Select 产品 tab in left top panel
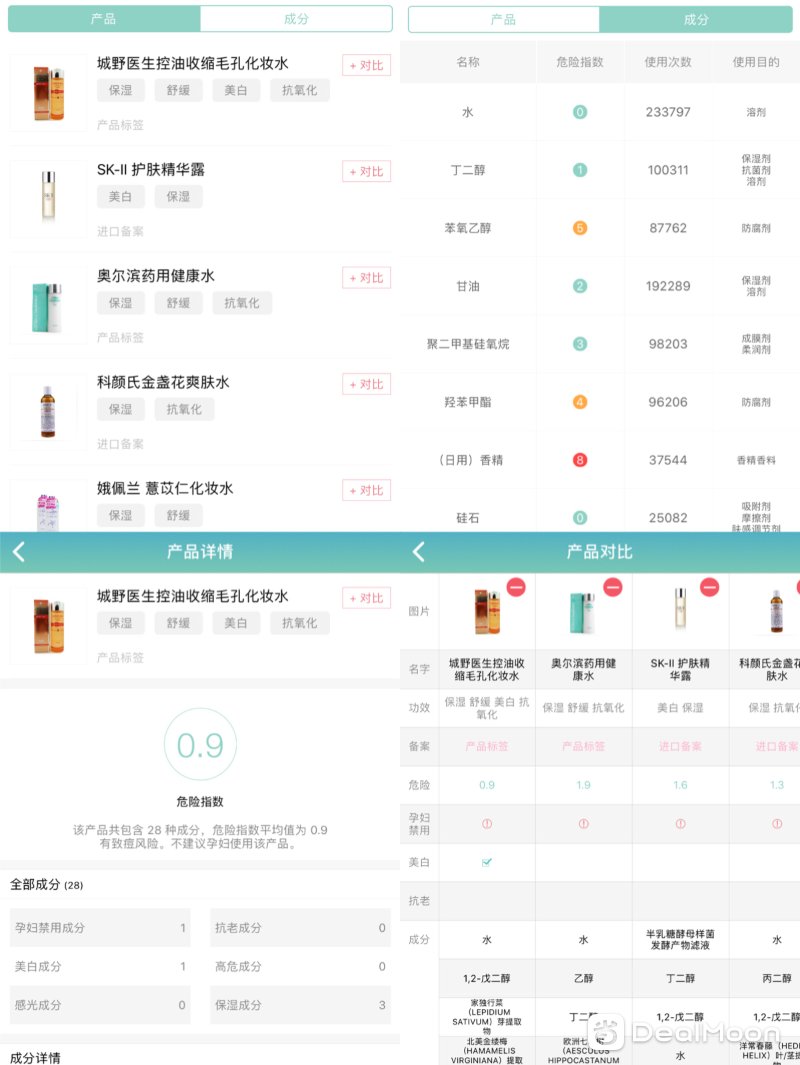 104,19
